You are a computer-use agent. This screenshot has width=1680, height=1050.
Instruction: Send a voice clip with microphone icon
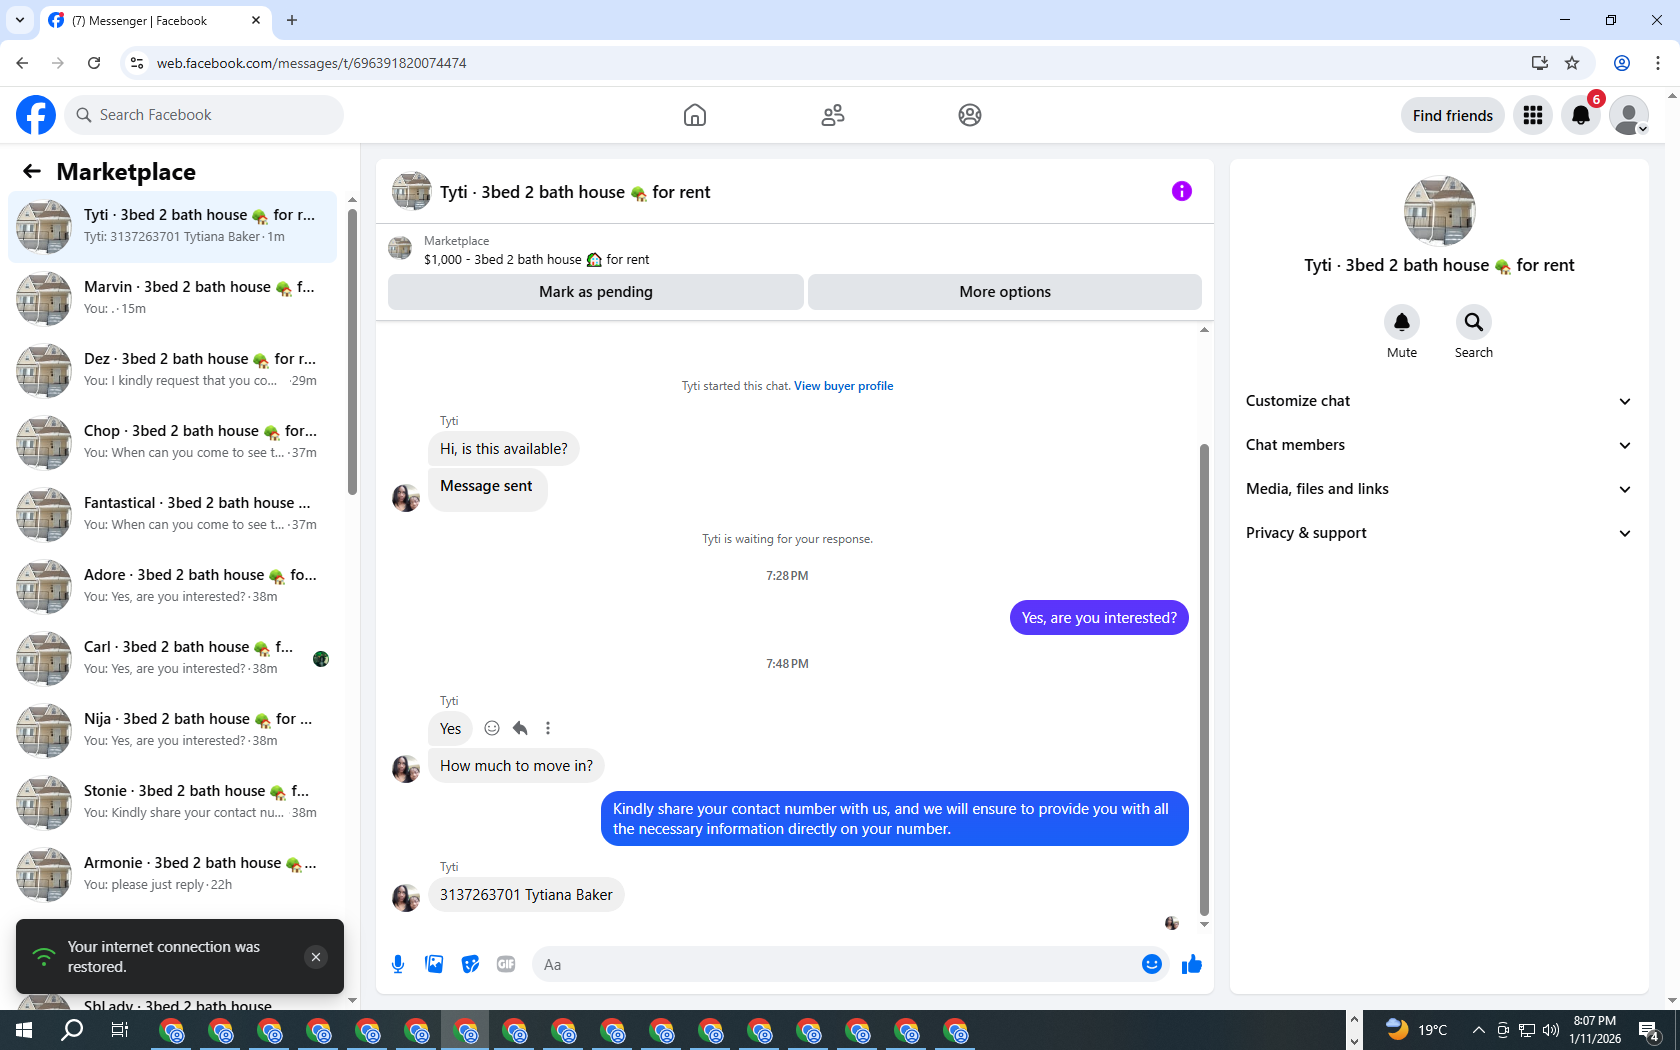[398, 964]
